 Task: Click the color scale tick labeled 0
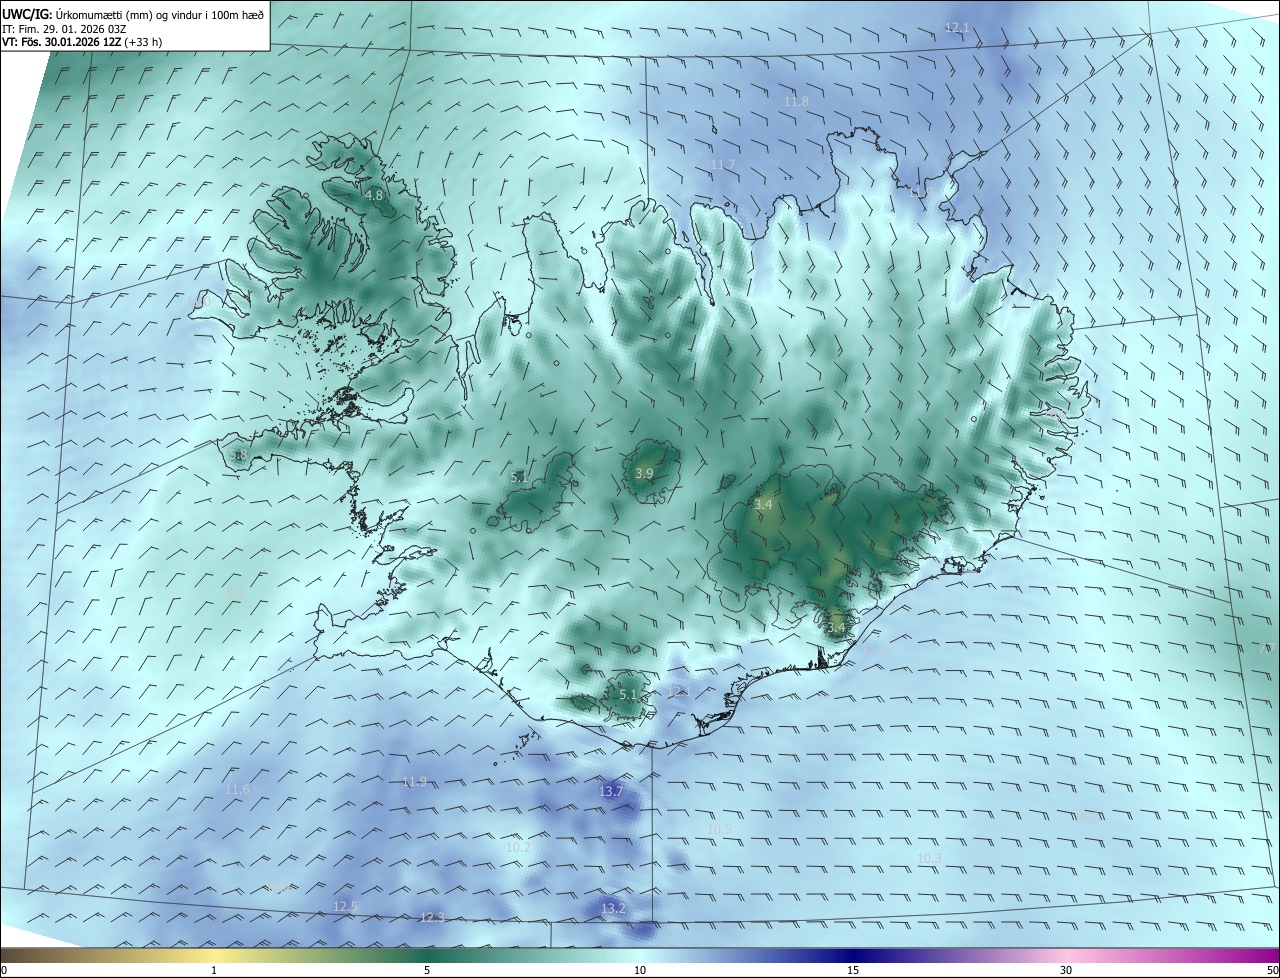tap(4, 971)
